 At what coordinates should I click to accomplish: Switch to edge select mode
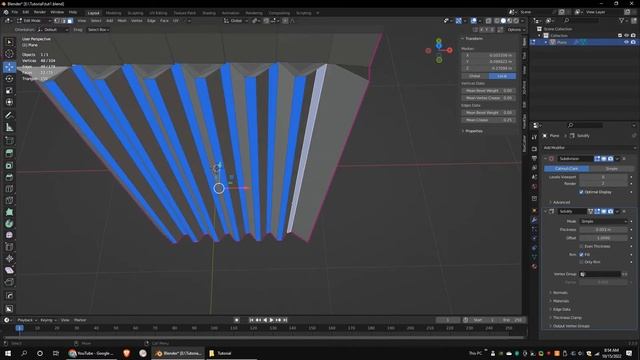point(63,20)
